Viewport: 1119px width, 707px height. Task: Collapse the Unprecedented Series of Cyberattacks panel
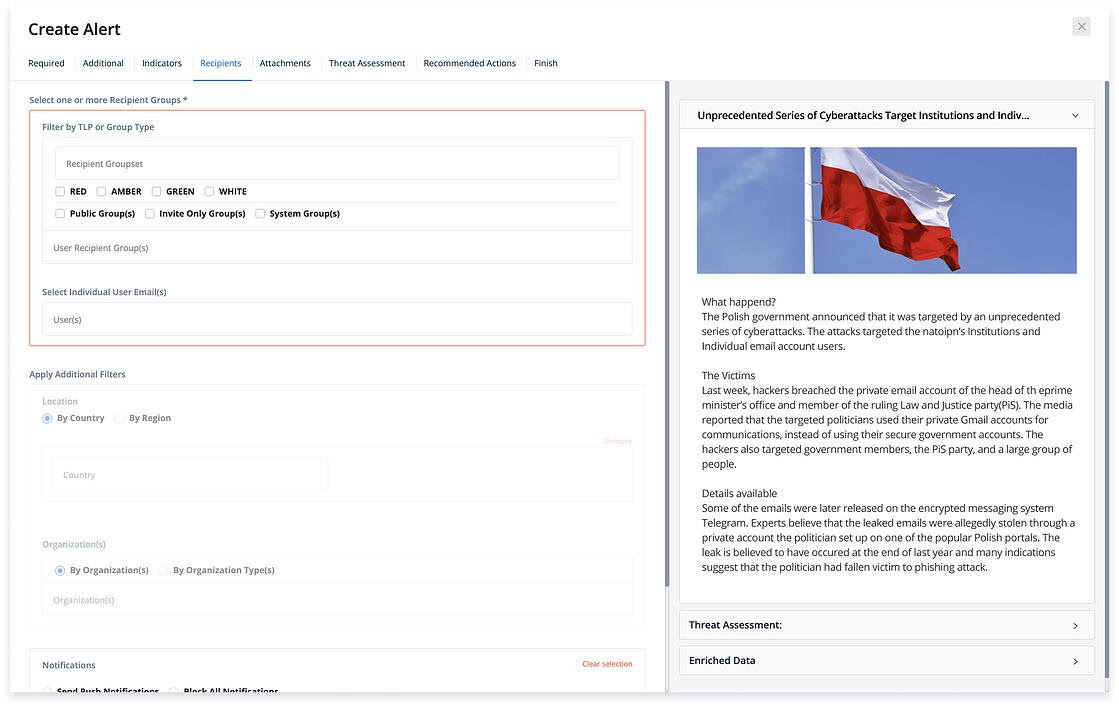[1075, 116]
